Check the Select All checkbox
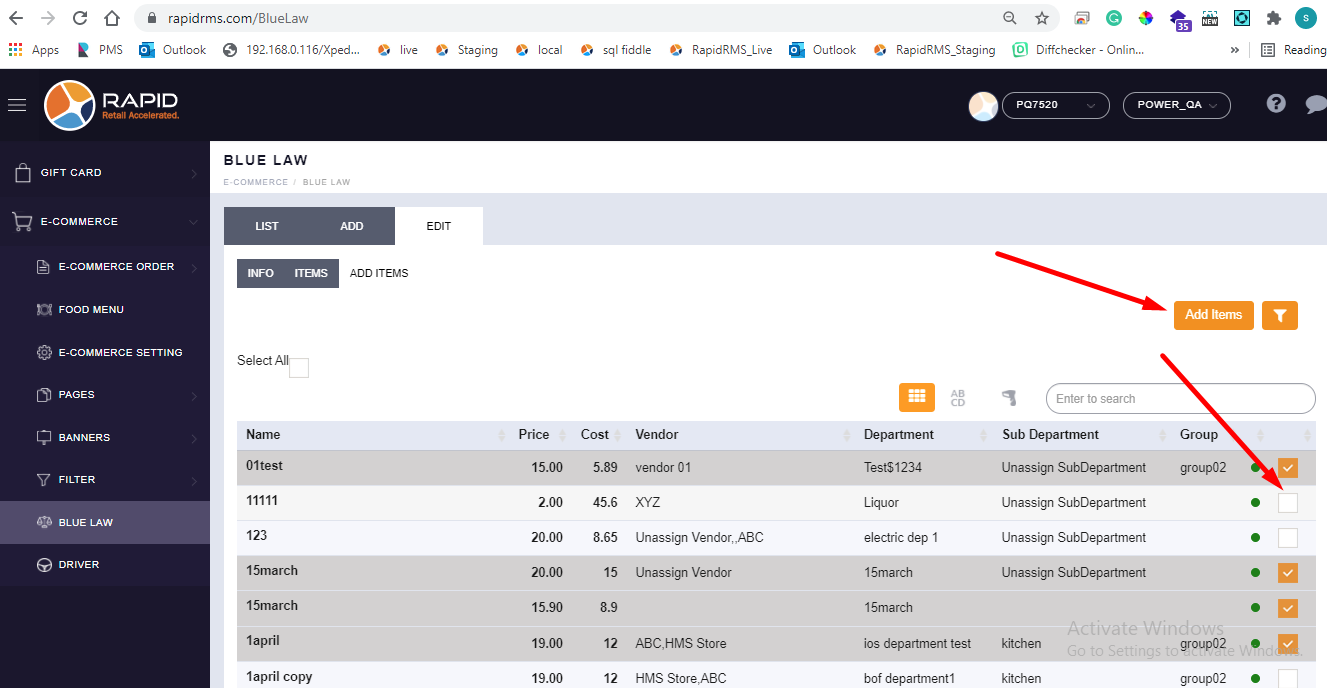Image resolution: width=1327 pixels, height=688 pixels. pyautogui.click(x=299, y=368)
